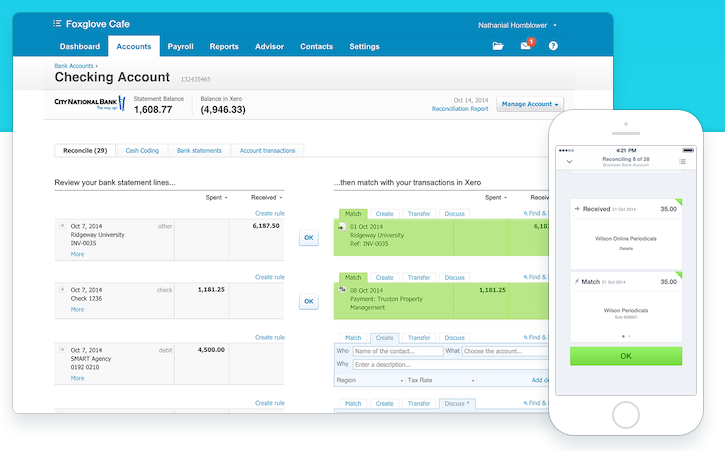
Task: Open the Foxglove Cafe menu list icon
Action: (x=57, y=24)
